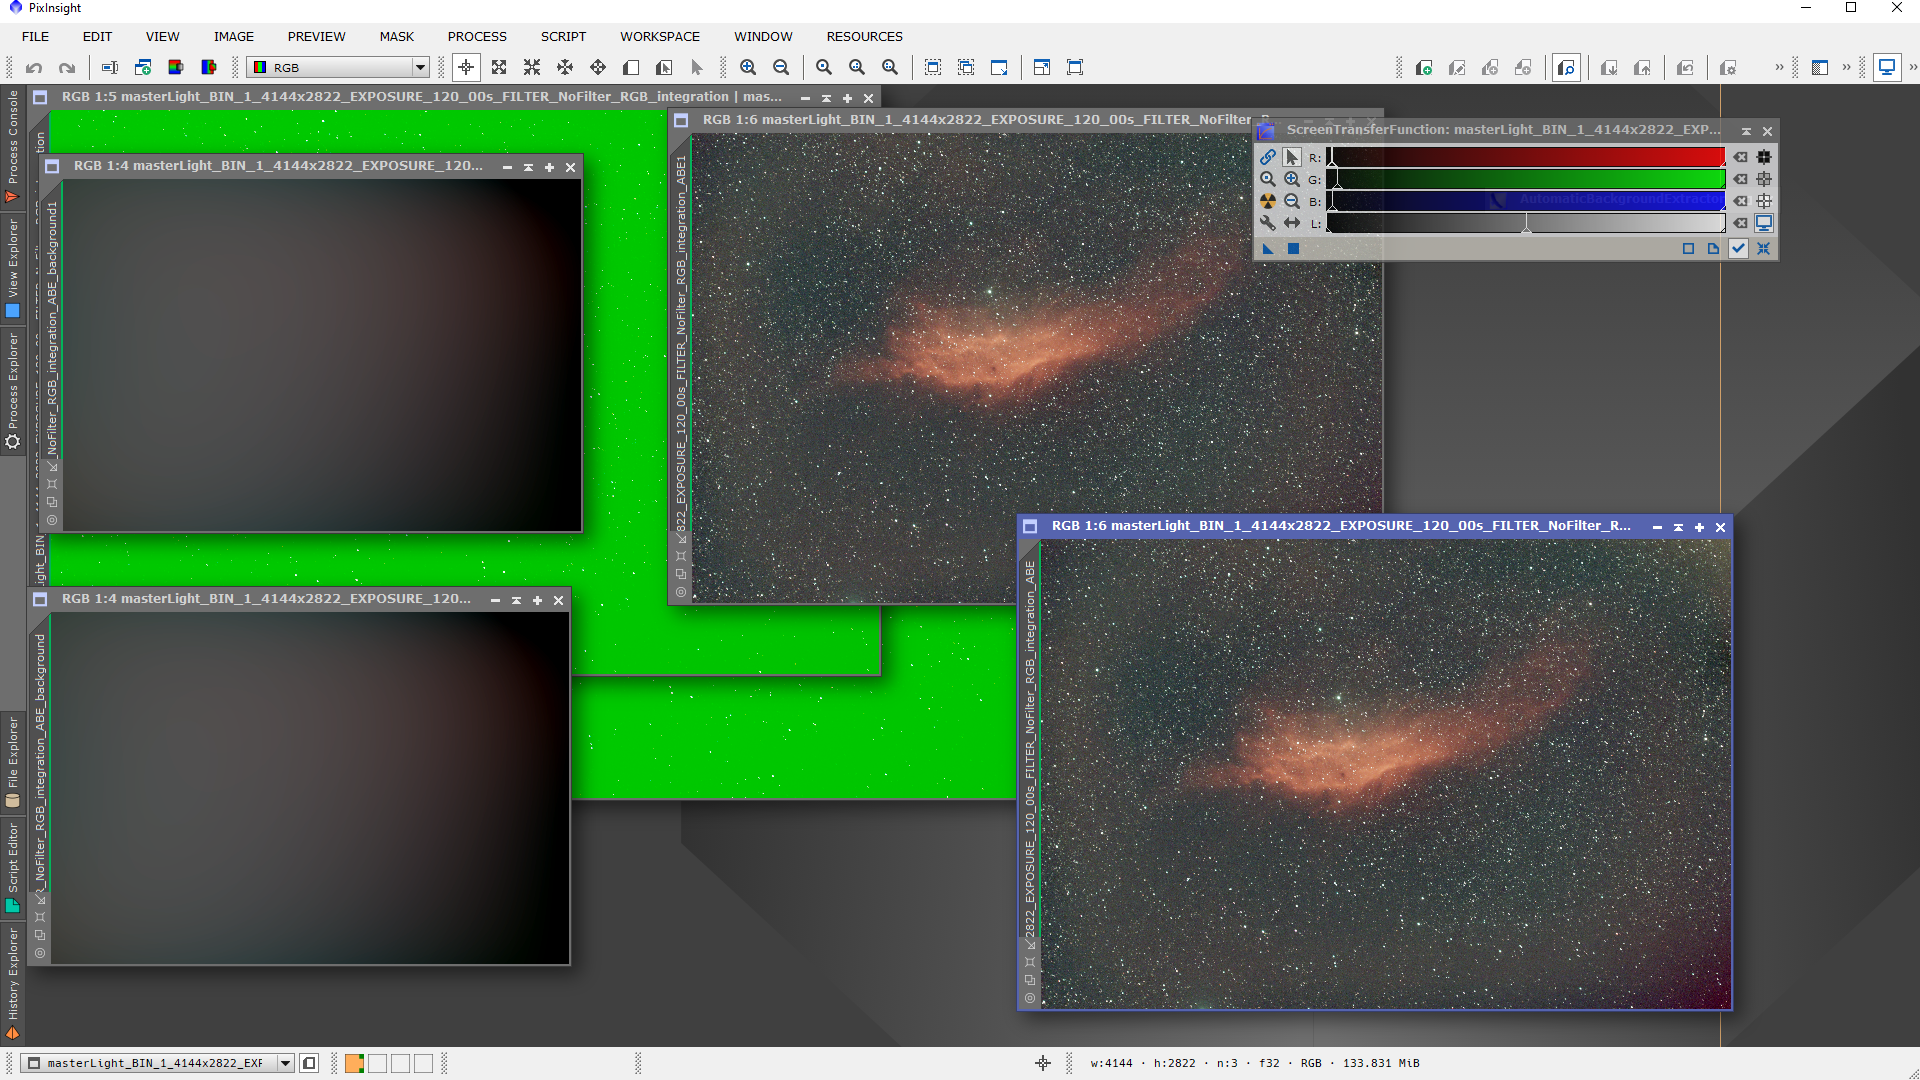The image size is (1920, 1080).
Task: Click black point readout icon for red channel
Action: tap(1764, 157)
